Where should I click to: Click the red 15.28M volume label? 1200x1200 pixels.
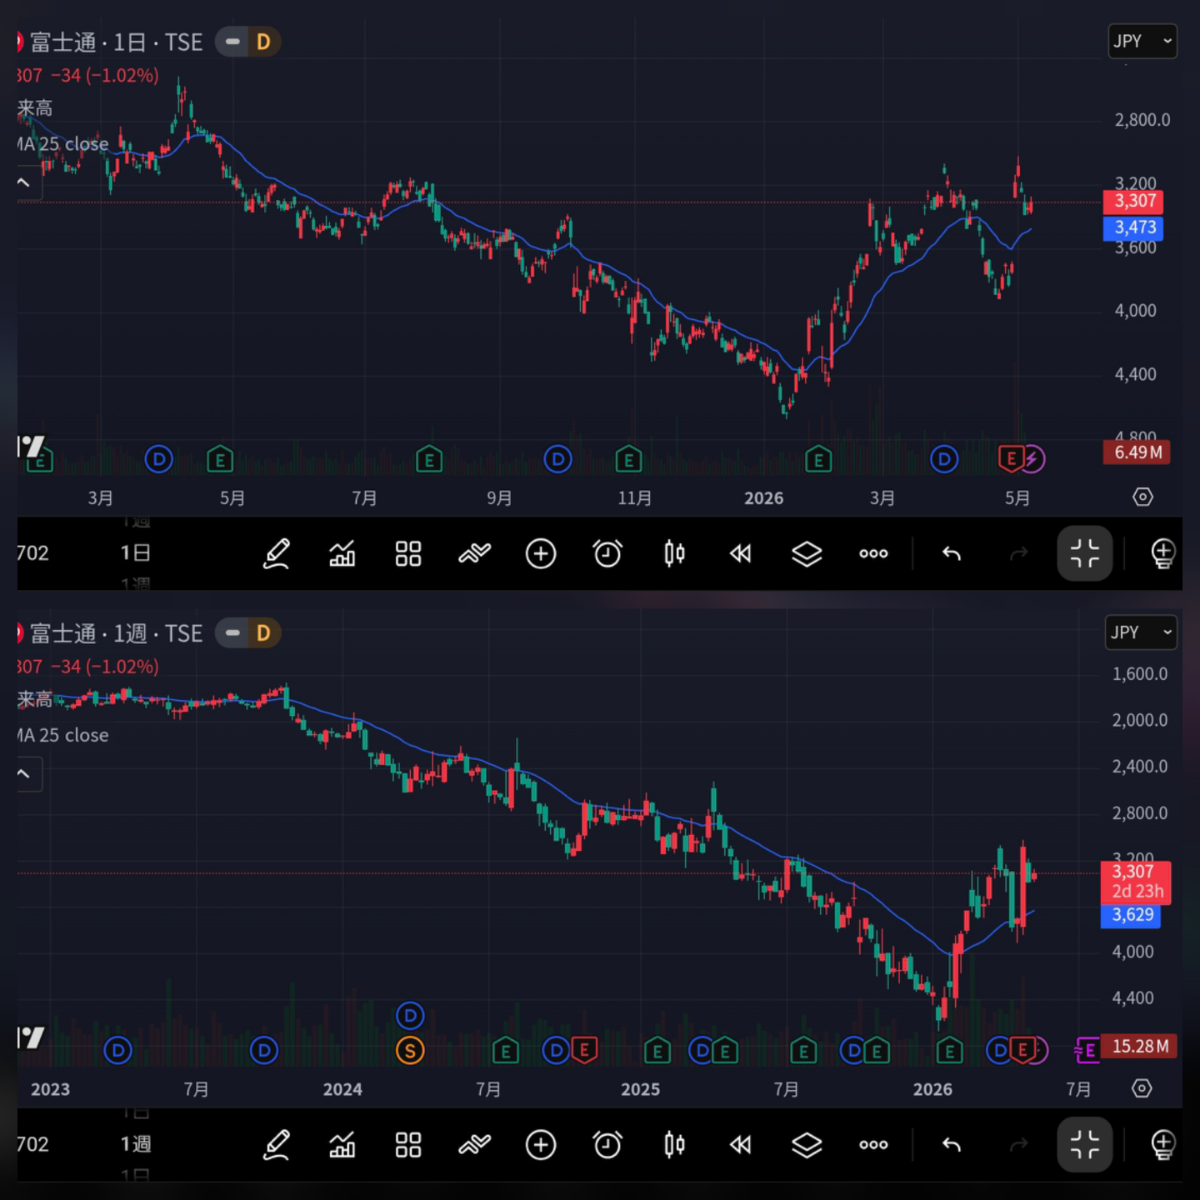pos(1138,1046)
